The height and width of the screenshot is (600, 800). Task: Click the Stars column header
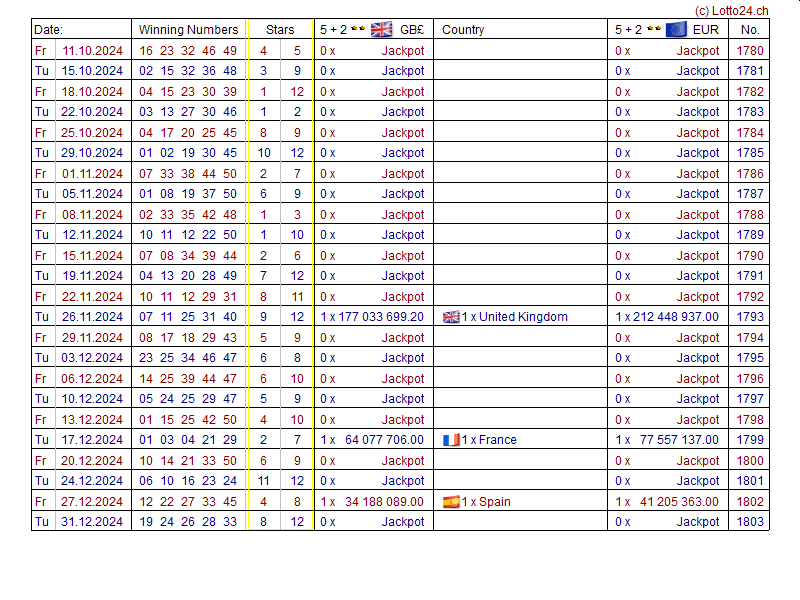click(280, 30)
